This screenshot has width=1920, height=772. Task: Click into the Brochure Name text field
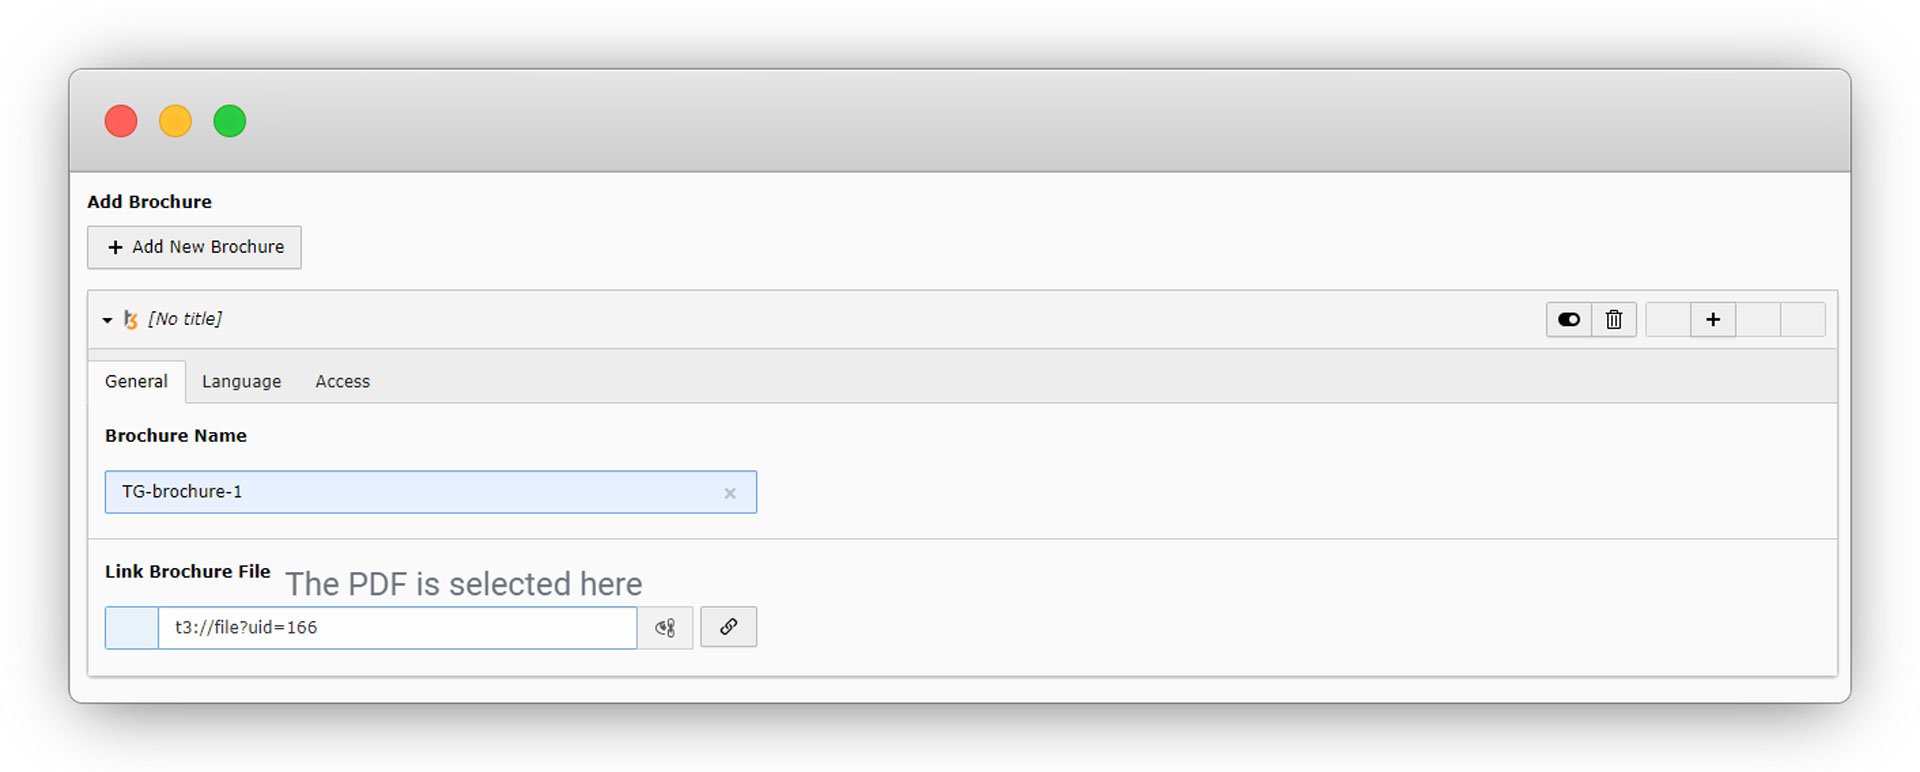(x=410, y=492)
